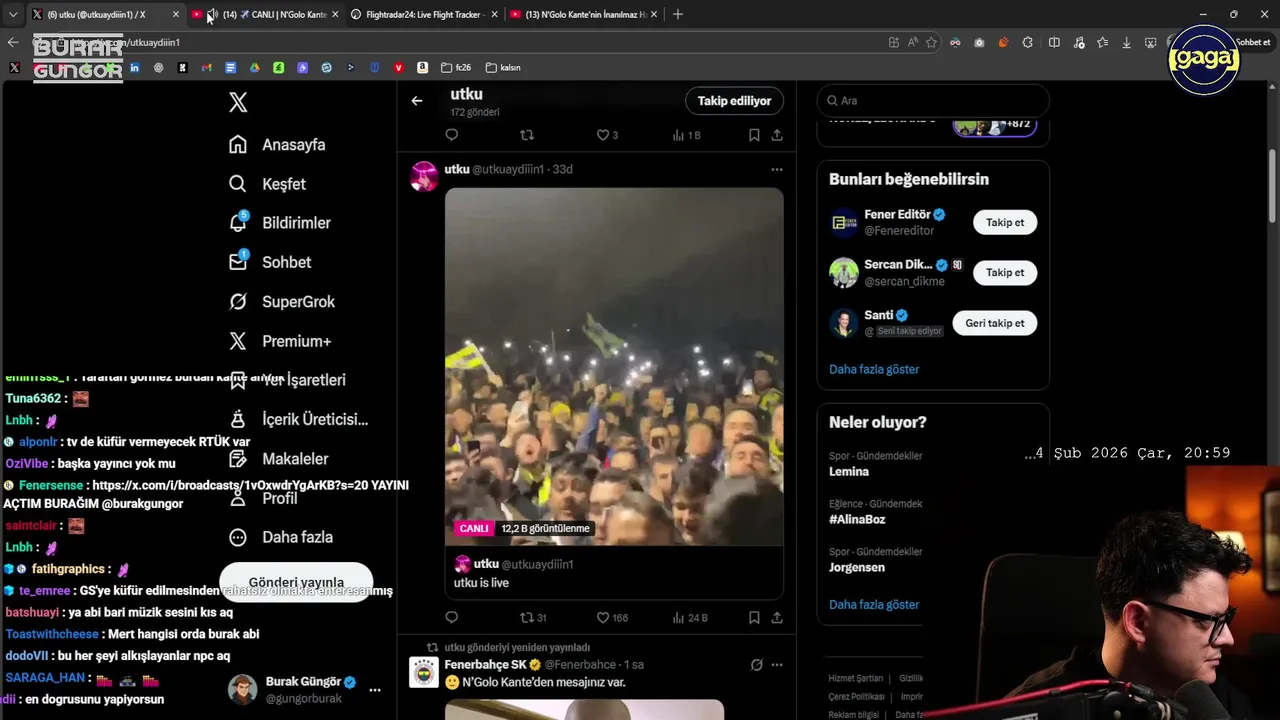Viewport: 1280px width, 720px height.
Task: View analytics showing 24 B views
Action: point(690,618)
